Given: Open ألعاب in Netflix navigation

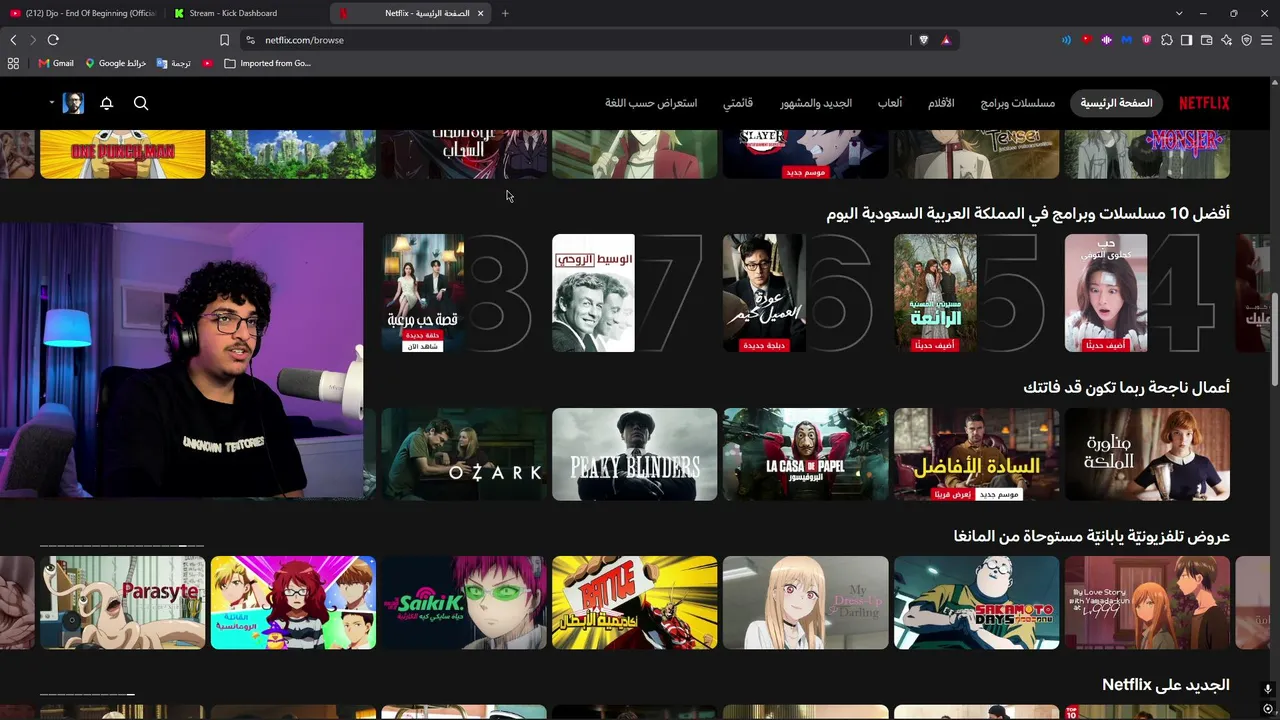Looking at the screenshot, I should (x=890, y=103).
